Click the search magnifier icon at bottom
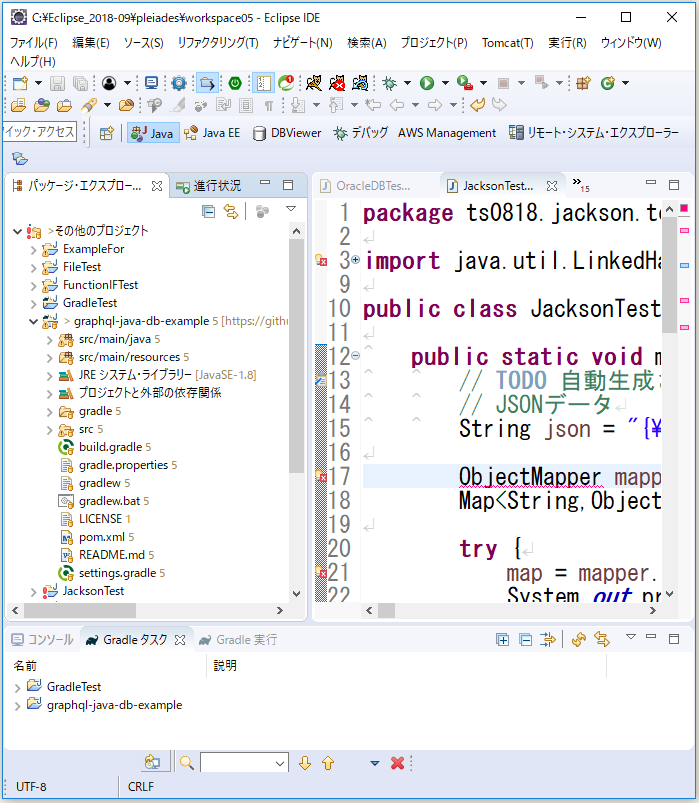 click(x=187, y=763)
